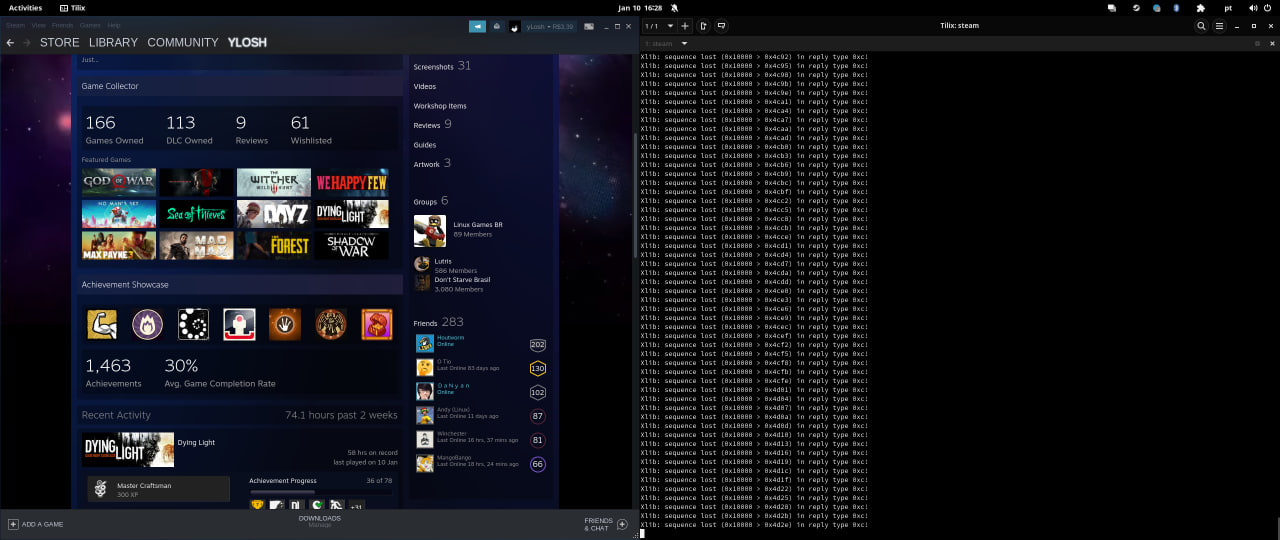Add a new terminal in Tilix

click(685, 26)
